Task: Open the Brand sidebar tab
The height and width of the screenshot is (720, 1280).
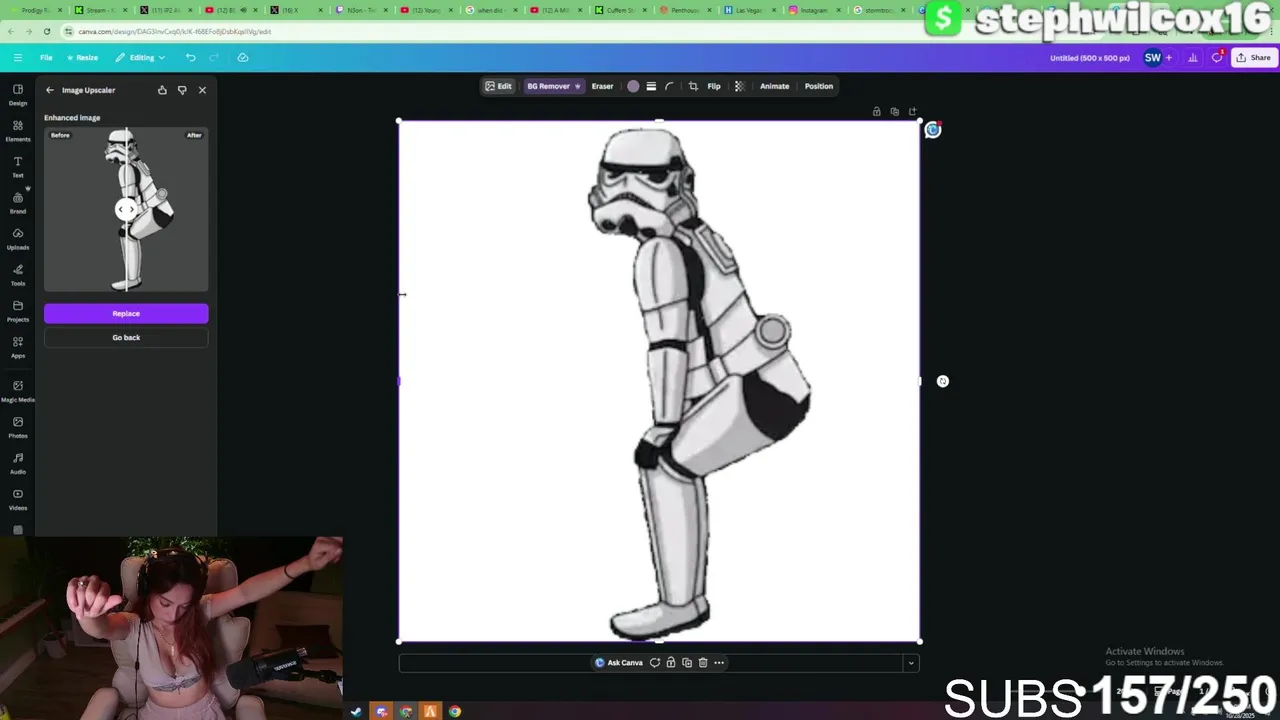Action: [18, 203]
